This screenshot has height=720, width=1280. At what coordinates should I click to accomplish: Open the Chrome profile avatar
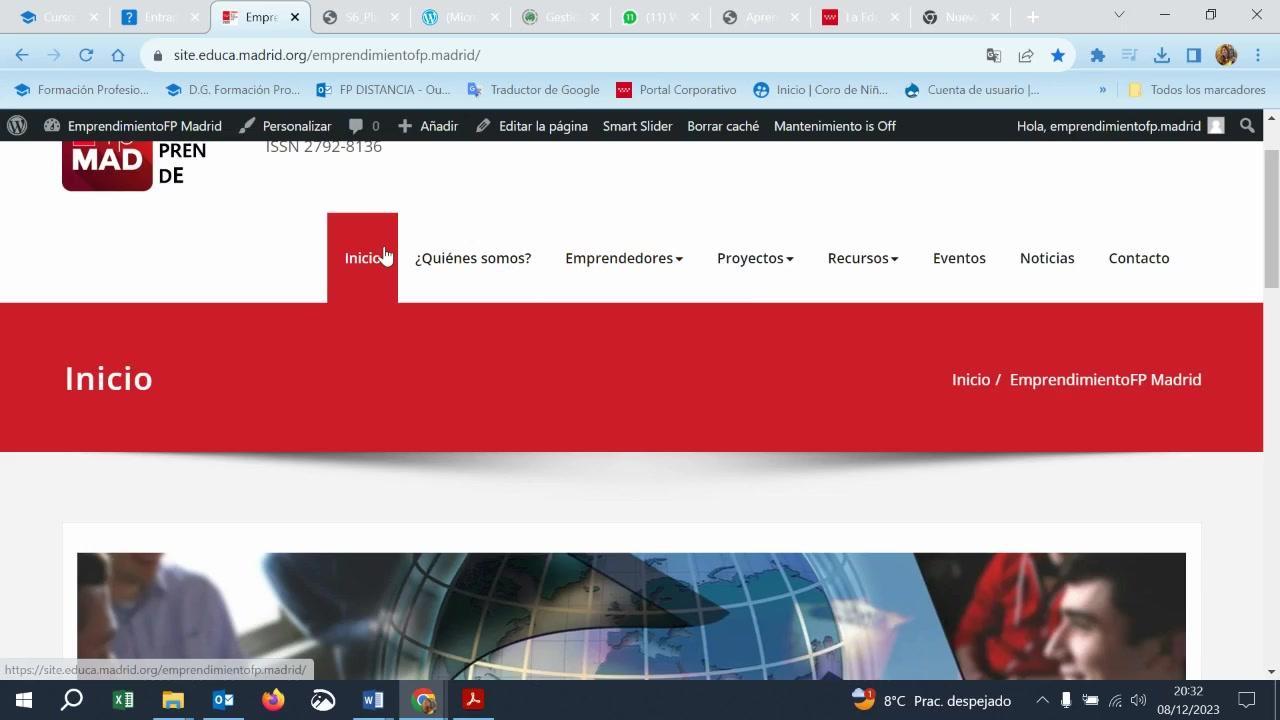(x=1226, y=55)
